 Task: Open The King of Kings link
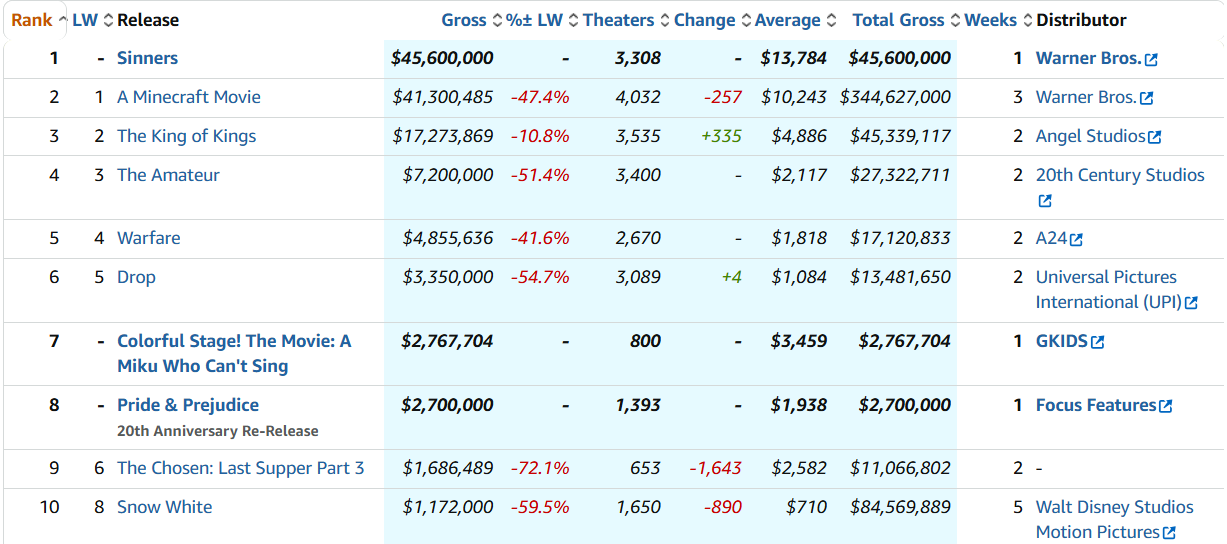coord(186,136)
